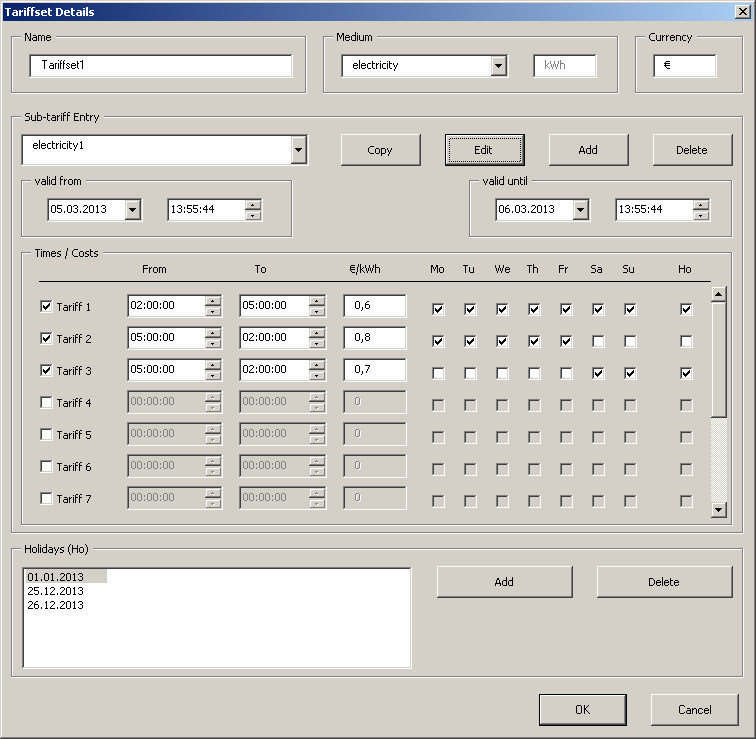Expand the Sub-tariff Entry electricity1 dropdown
This screenshot has height=739, width=756.
298,151
